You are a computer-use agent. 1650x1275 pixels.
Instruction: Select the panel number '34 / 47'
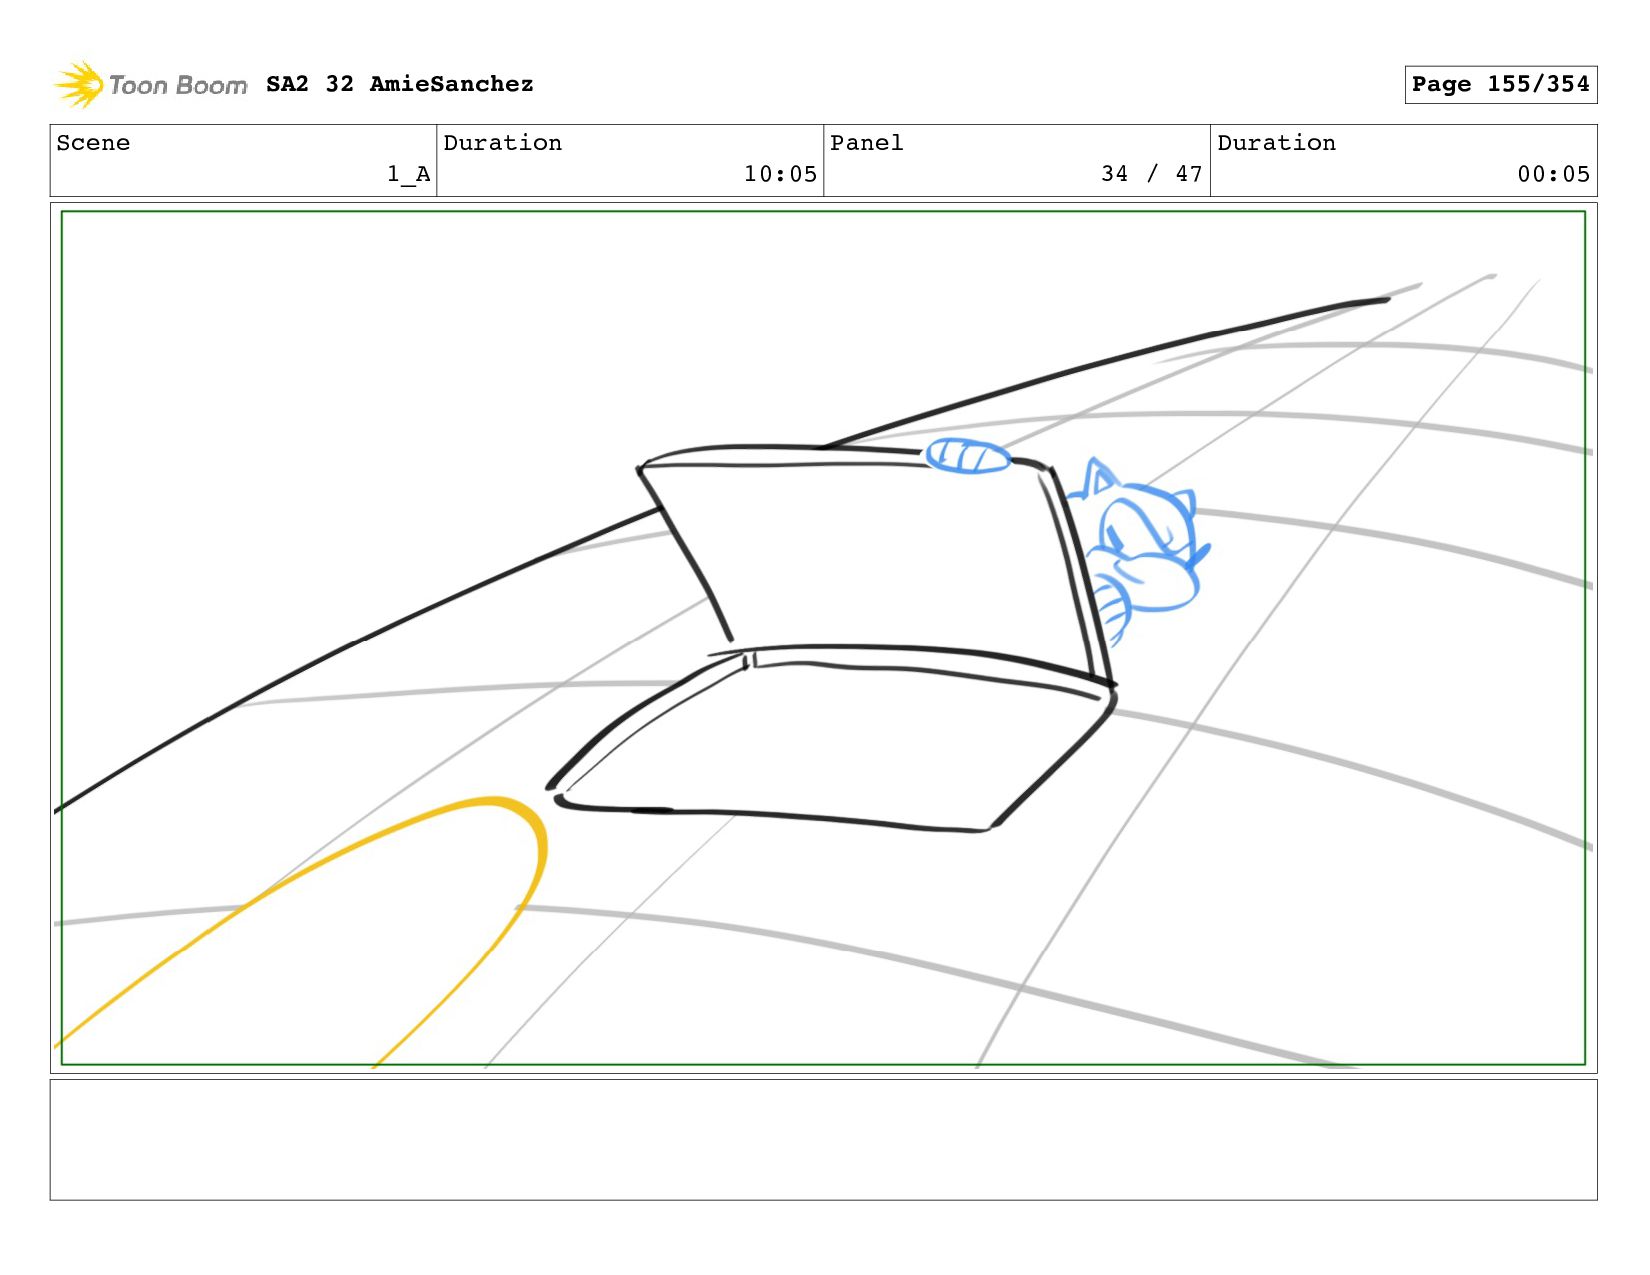pos(1152,174)
